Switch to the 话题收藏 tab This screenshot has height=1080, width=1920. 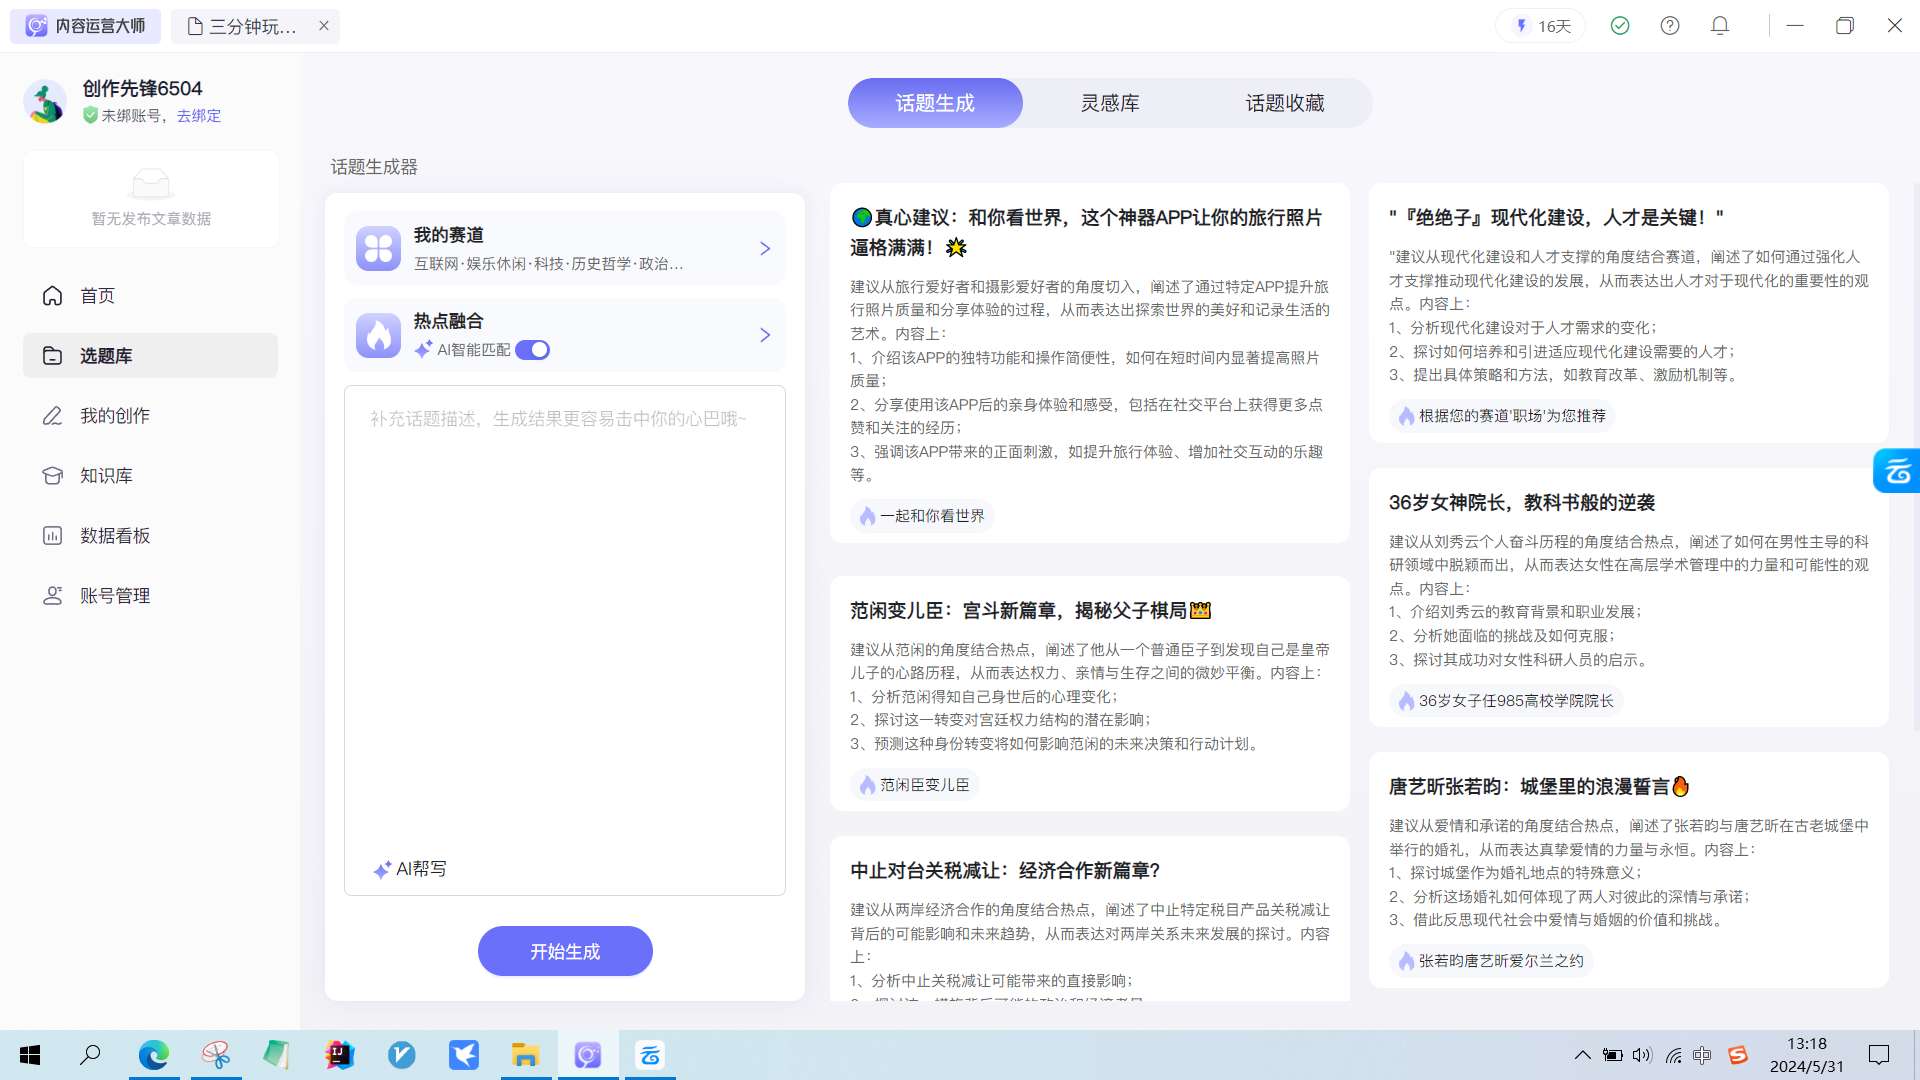[x=1286, y=102]
